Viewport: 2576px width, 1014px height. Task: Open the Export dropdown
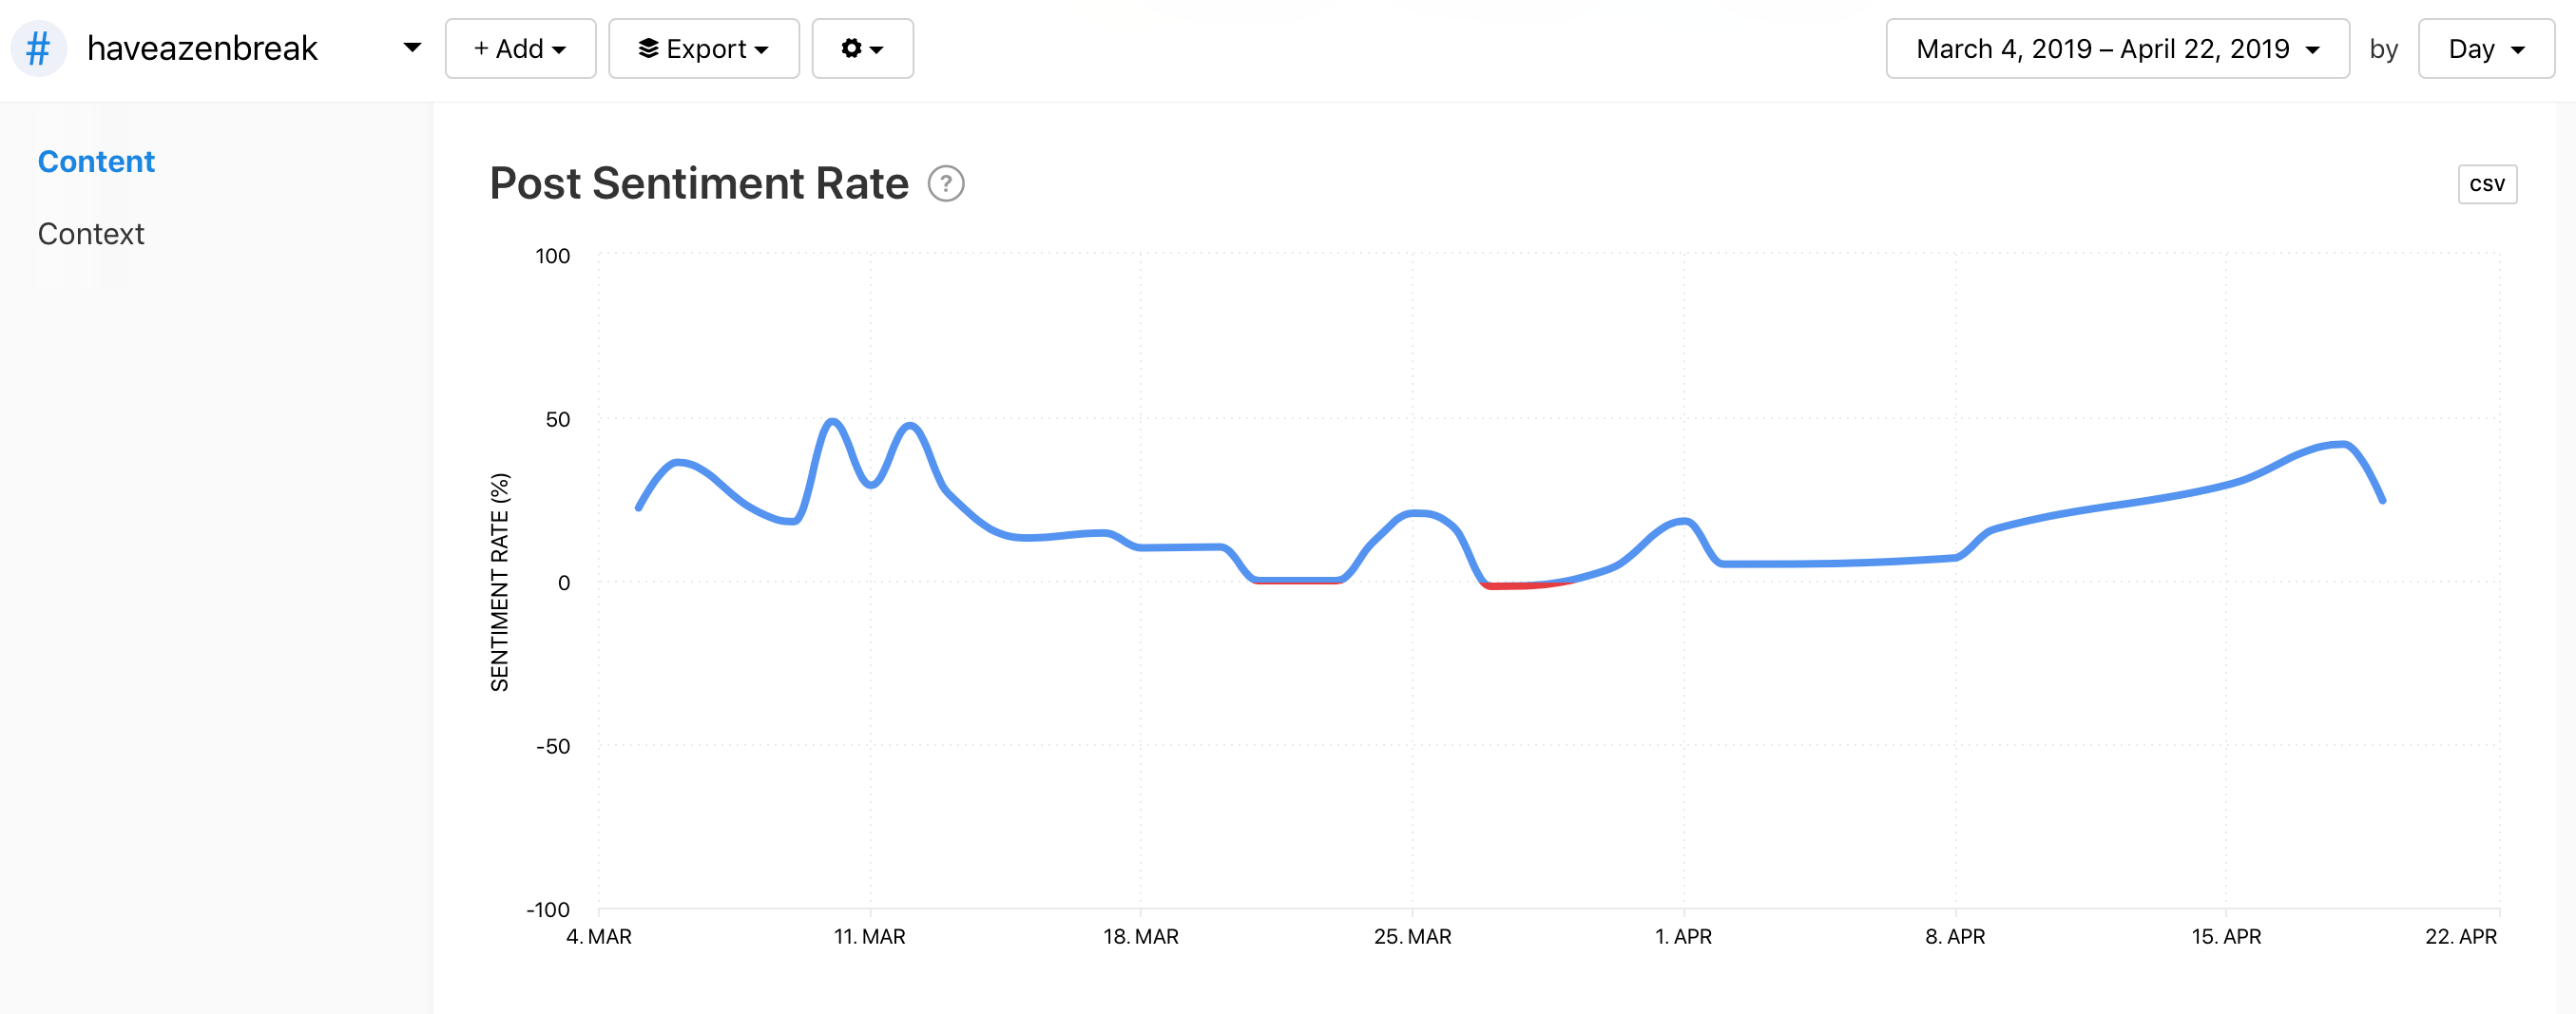pyautogui.click(x=703, y=48)
